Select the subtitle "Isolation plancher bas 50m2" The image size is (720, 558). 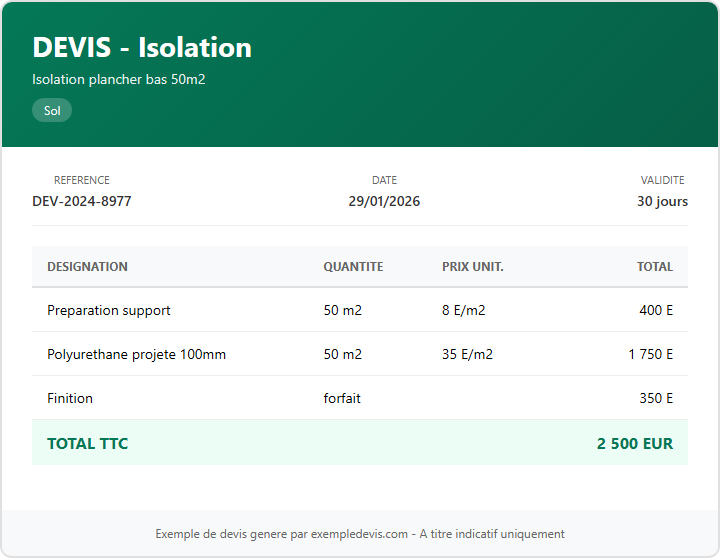tap(119, 79)
